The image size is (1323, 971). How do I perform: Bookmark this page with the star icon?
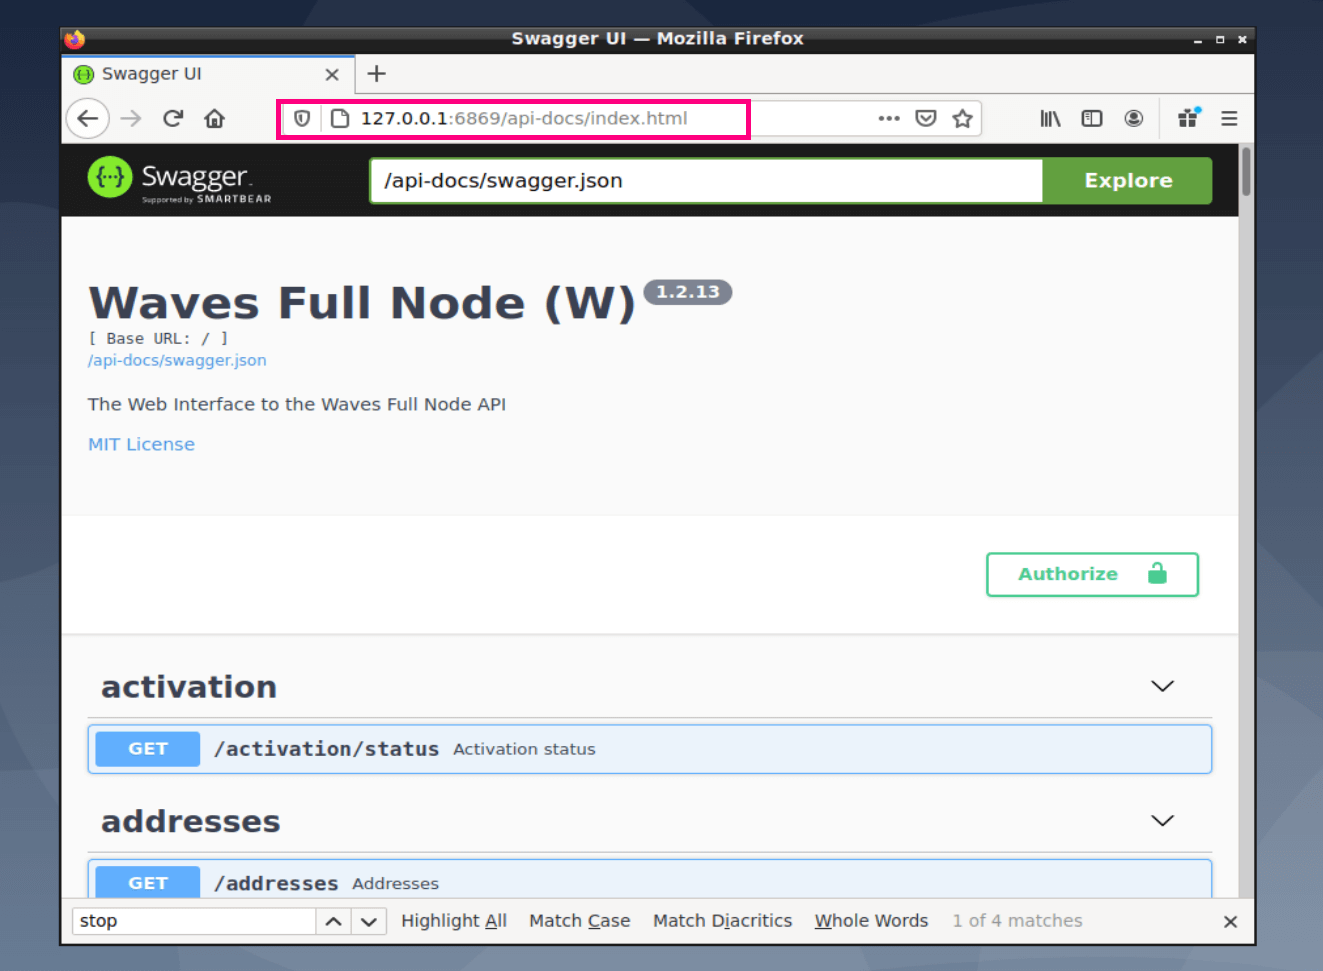[962, 118]
